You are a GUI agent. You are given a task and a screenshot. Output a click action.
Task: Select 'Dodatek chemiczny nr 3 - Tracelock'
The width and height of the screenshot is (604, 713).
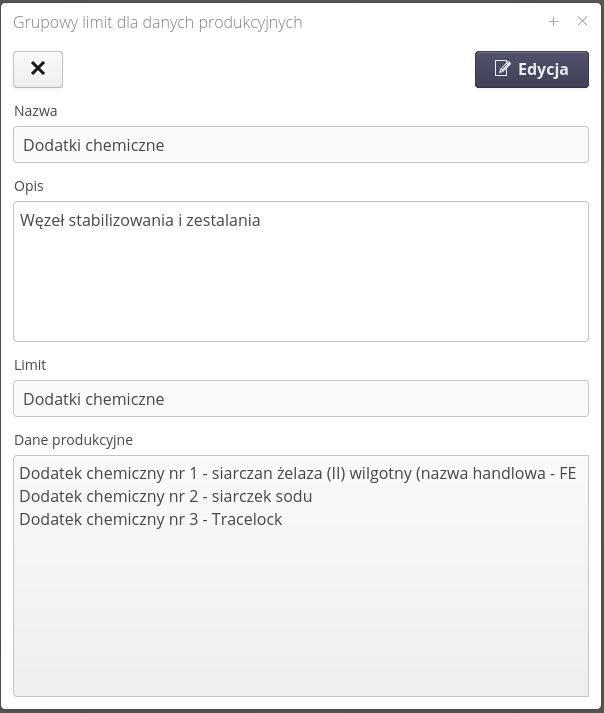point(150,519)
